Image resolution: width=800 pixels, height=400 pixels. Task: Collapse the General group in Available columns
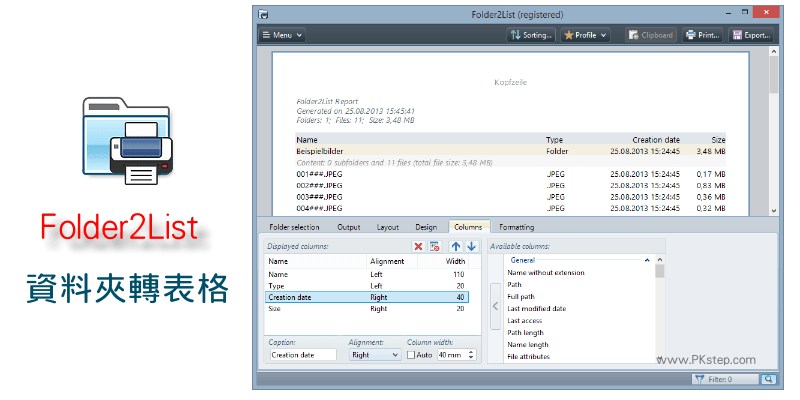[647, 260]
